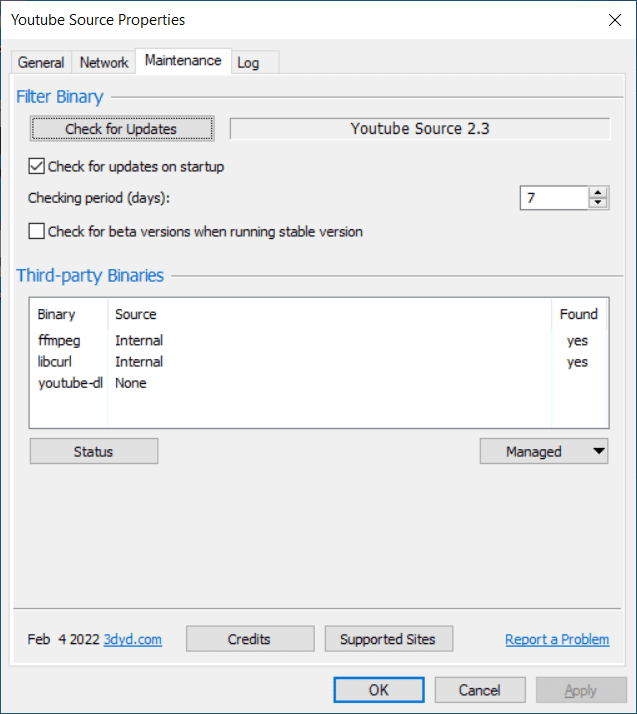
Task: Click the Report a Problem link
Action: [x=557, y=639]
